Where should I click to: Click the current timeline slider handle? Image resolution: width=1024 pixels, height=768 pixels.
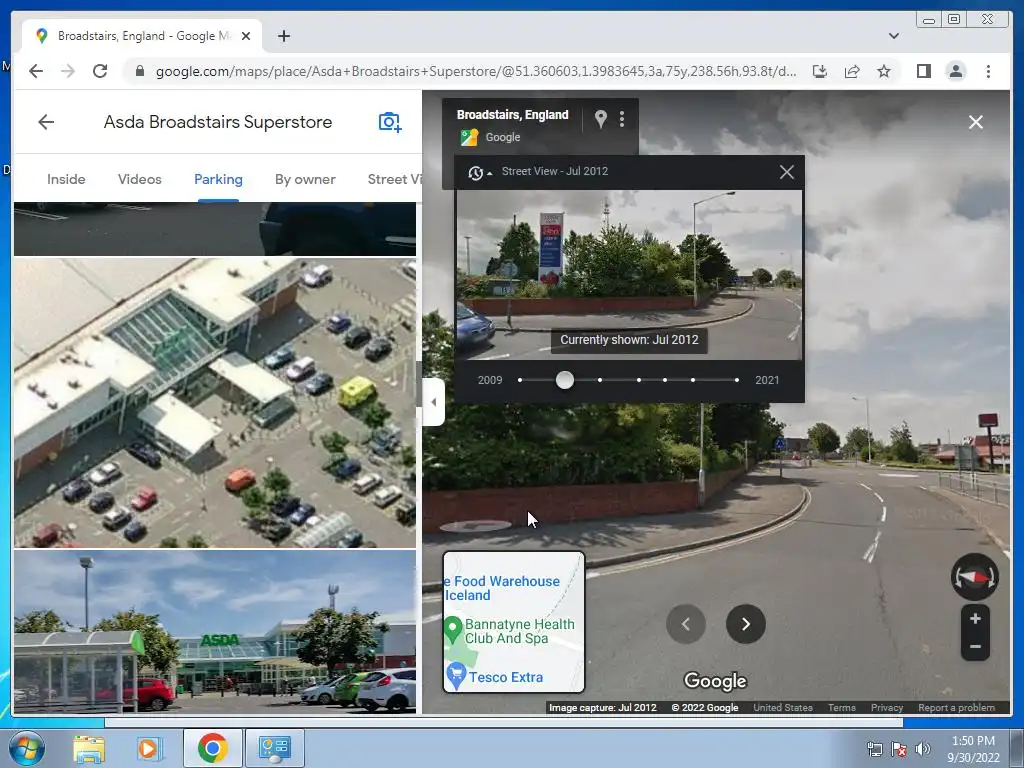(565, 380)
